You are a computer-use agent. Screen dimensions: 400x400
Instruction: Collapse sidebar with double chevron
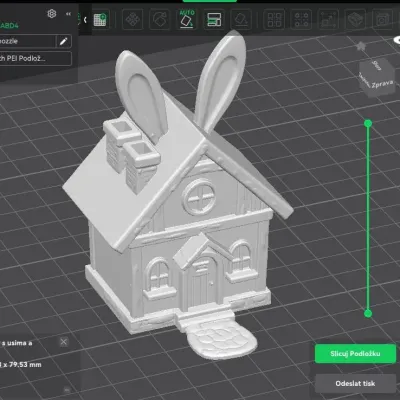pos(68,14)
